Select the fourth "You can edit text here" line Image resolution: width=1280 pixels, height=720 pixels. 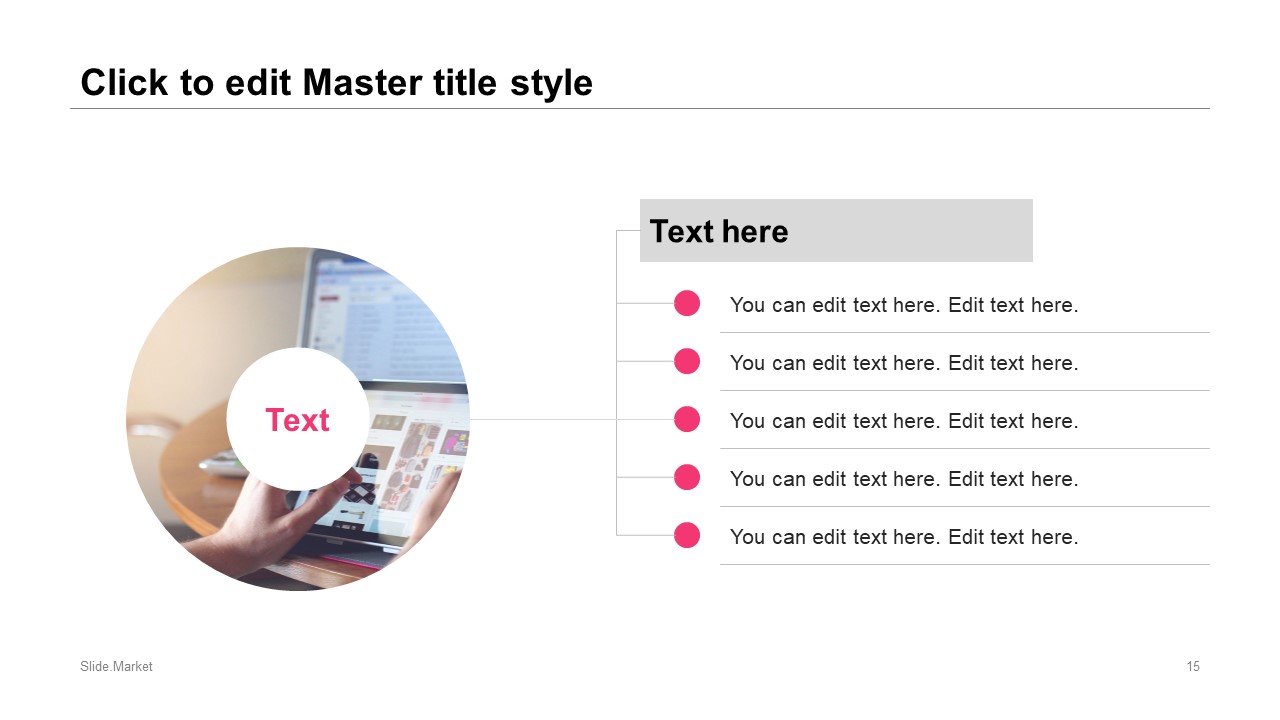coord(904,479)
